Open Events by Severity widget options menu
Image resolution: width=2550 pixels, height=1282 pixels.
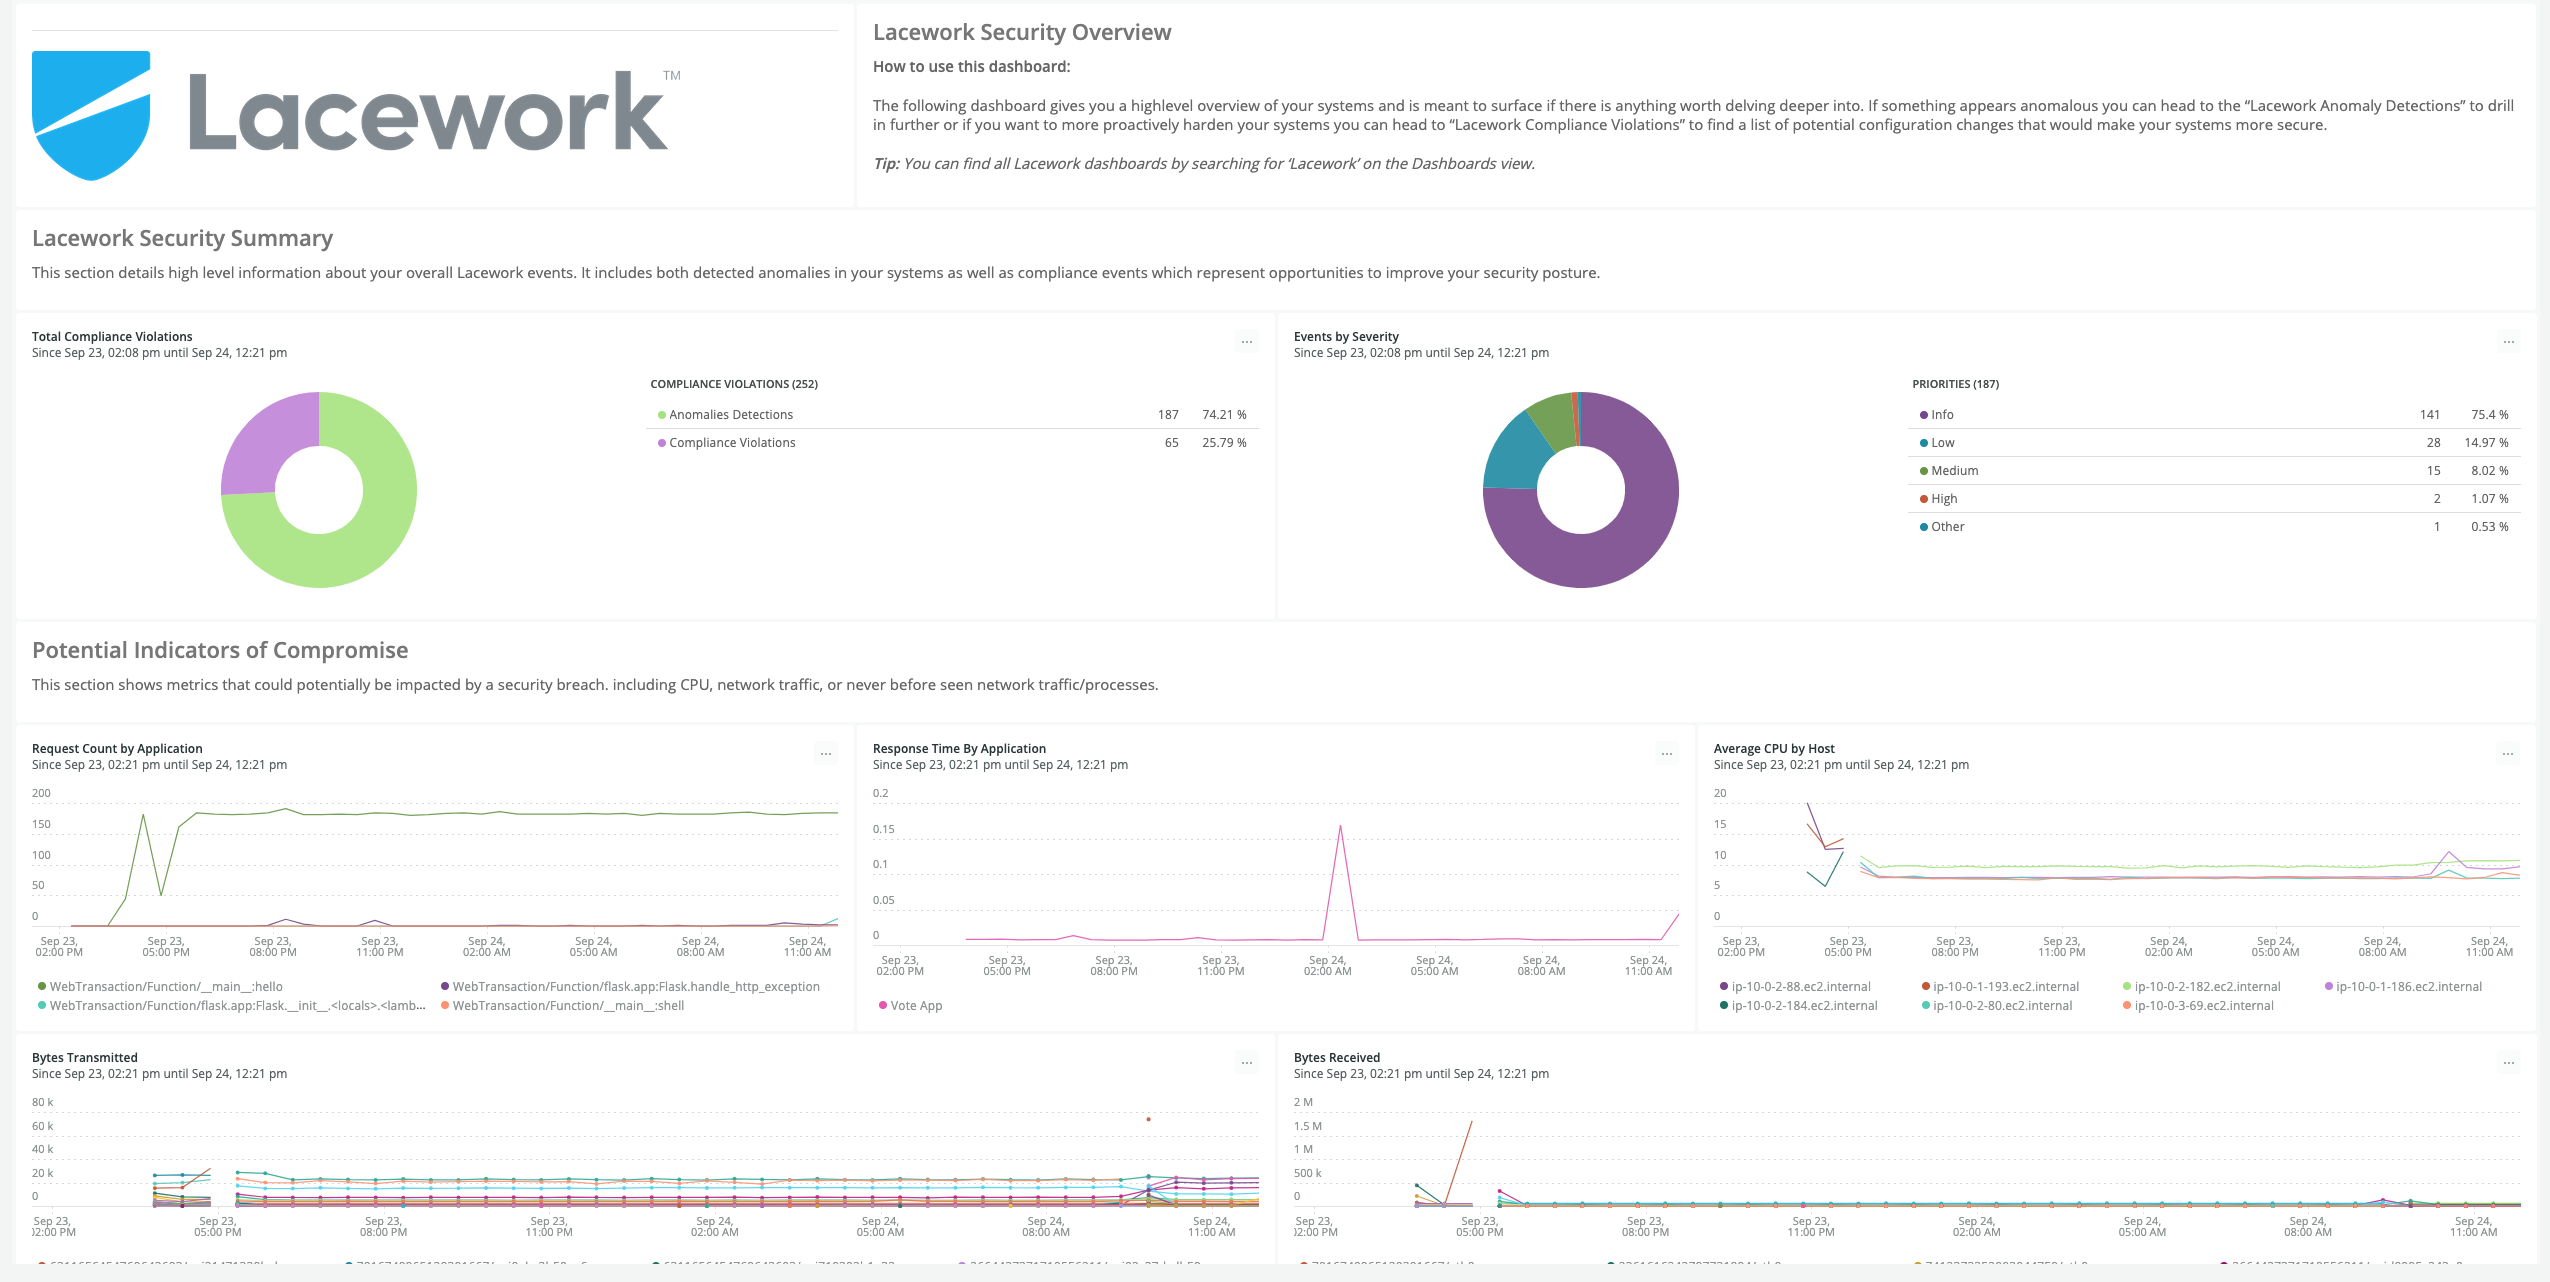pos(2508,342)
